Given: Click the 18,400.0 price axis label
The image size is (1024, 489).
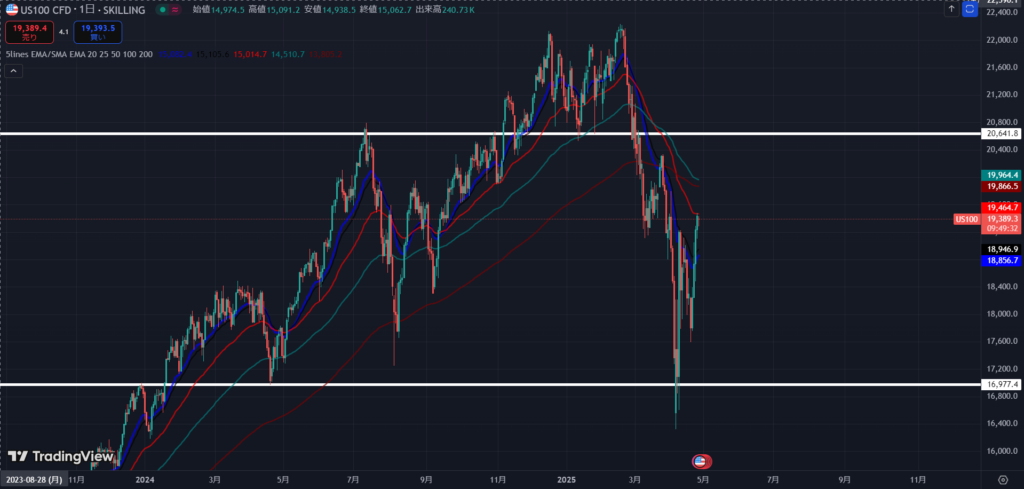Looking at the screenshot, I should pyautogui.click(x=1000, y=287).
